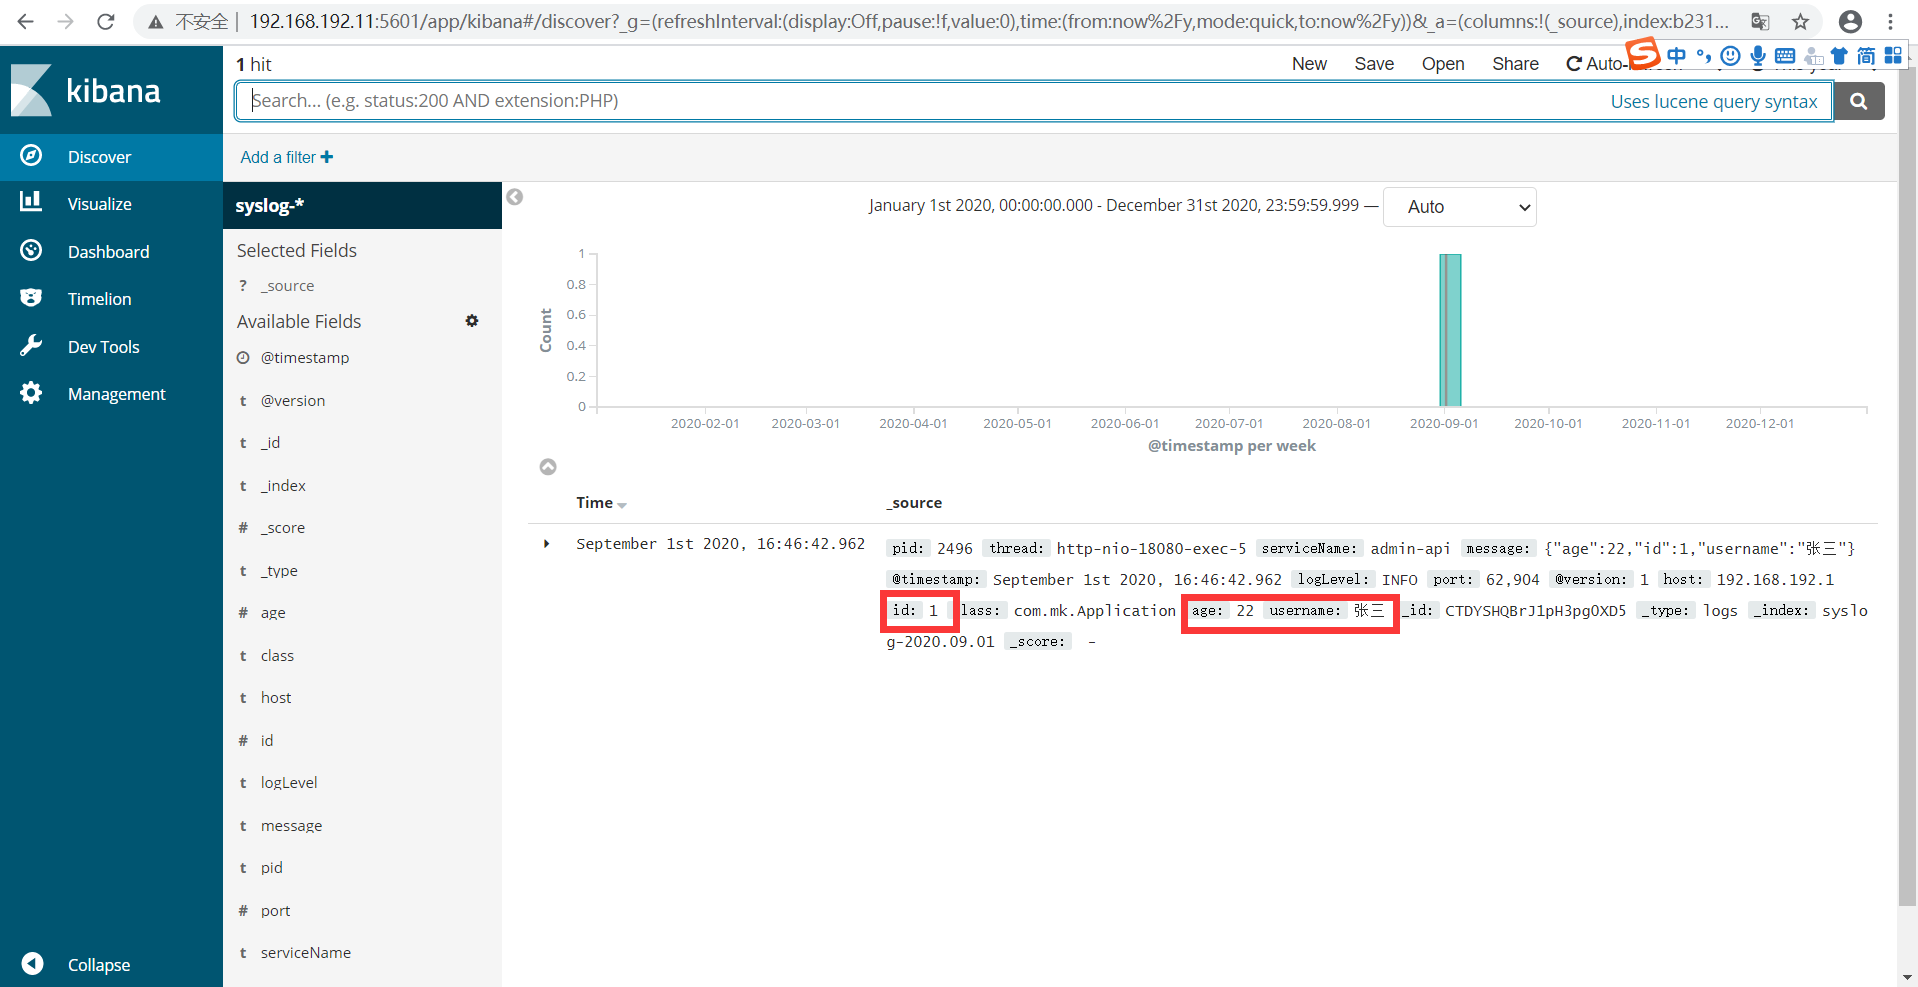This screenshot has width=1918, height=987.
Task: Open the Discover compass icon in sidebar
Action: click(31, 156)
